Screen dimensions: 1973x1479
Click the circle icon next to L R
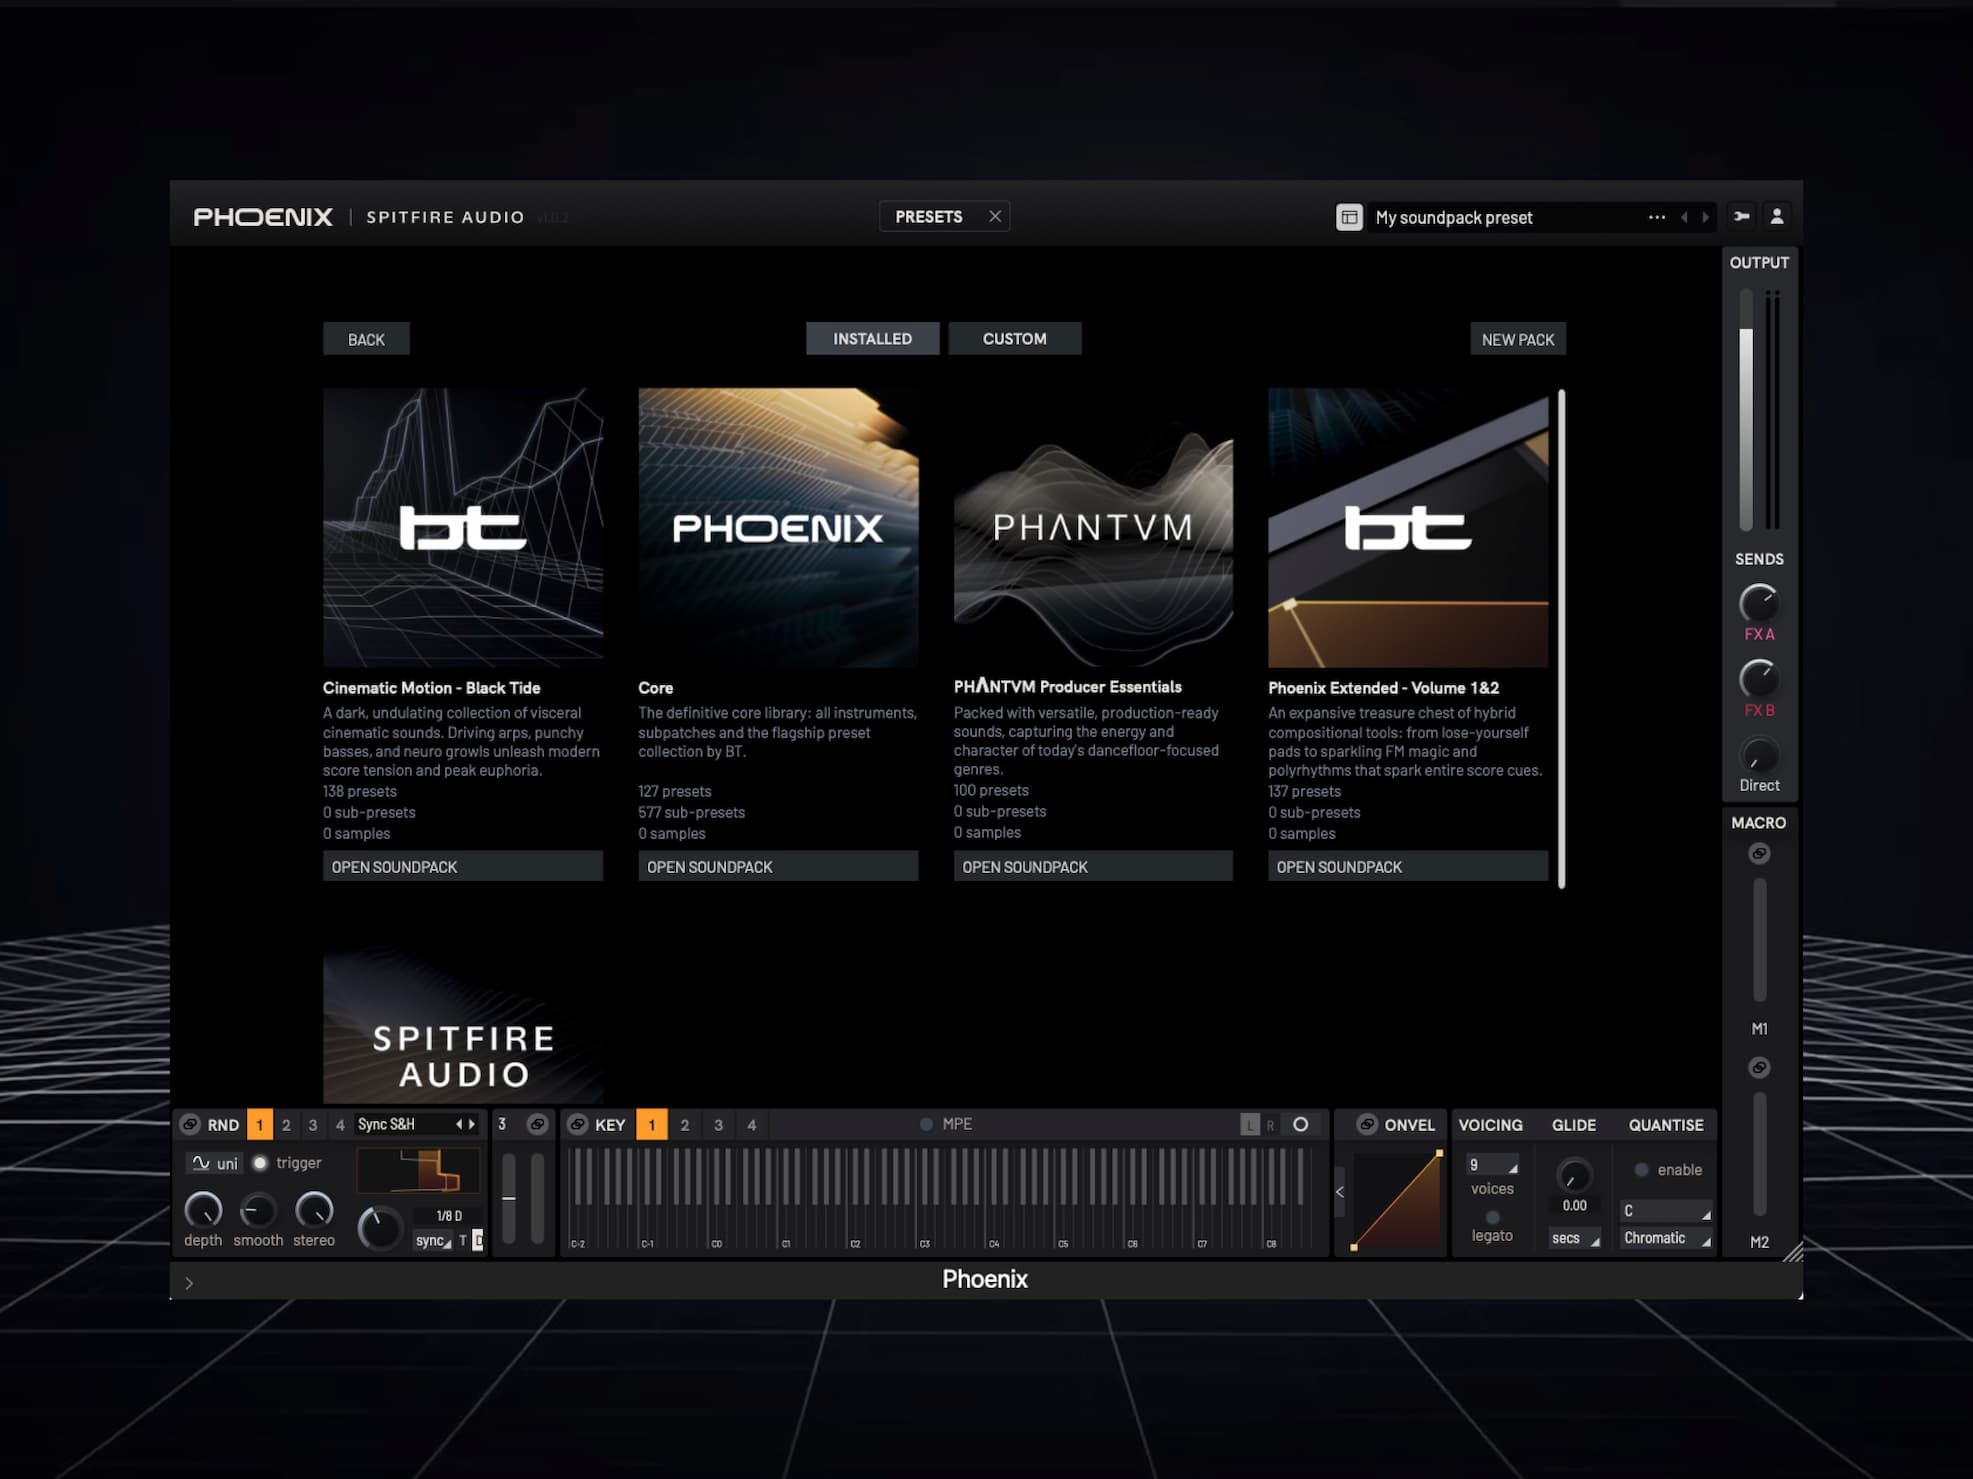pos(1300,1124)
